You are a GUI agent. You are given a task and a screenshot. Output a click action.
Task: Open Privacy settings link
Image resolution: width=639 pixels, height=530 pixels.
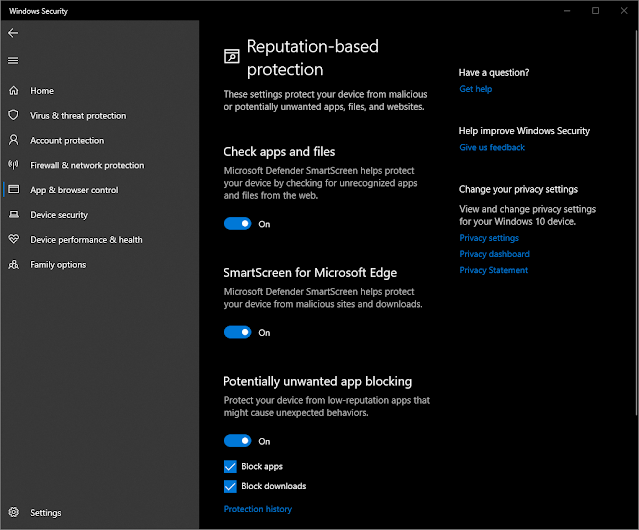(x=489, y=238)
